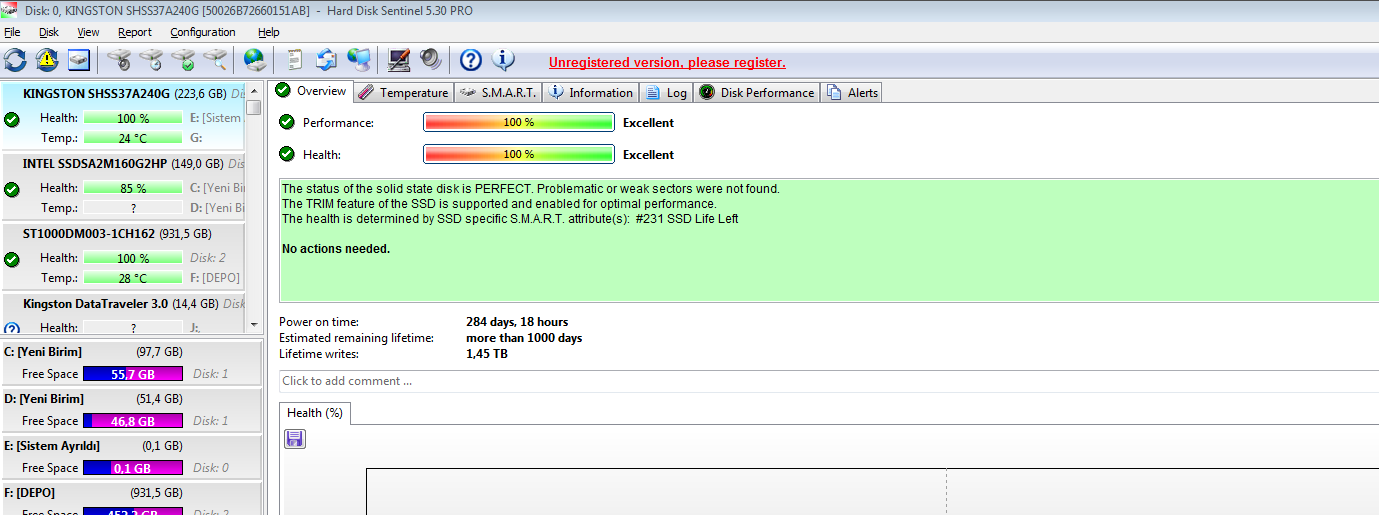Switch to the Log tab

coord(666,92)
